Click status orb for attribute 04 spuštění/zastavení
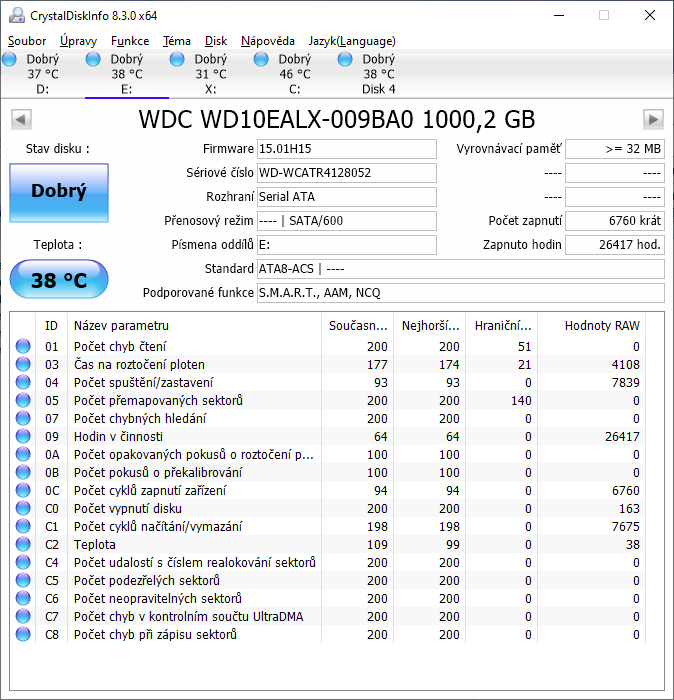 (x=23, y=383)
